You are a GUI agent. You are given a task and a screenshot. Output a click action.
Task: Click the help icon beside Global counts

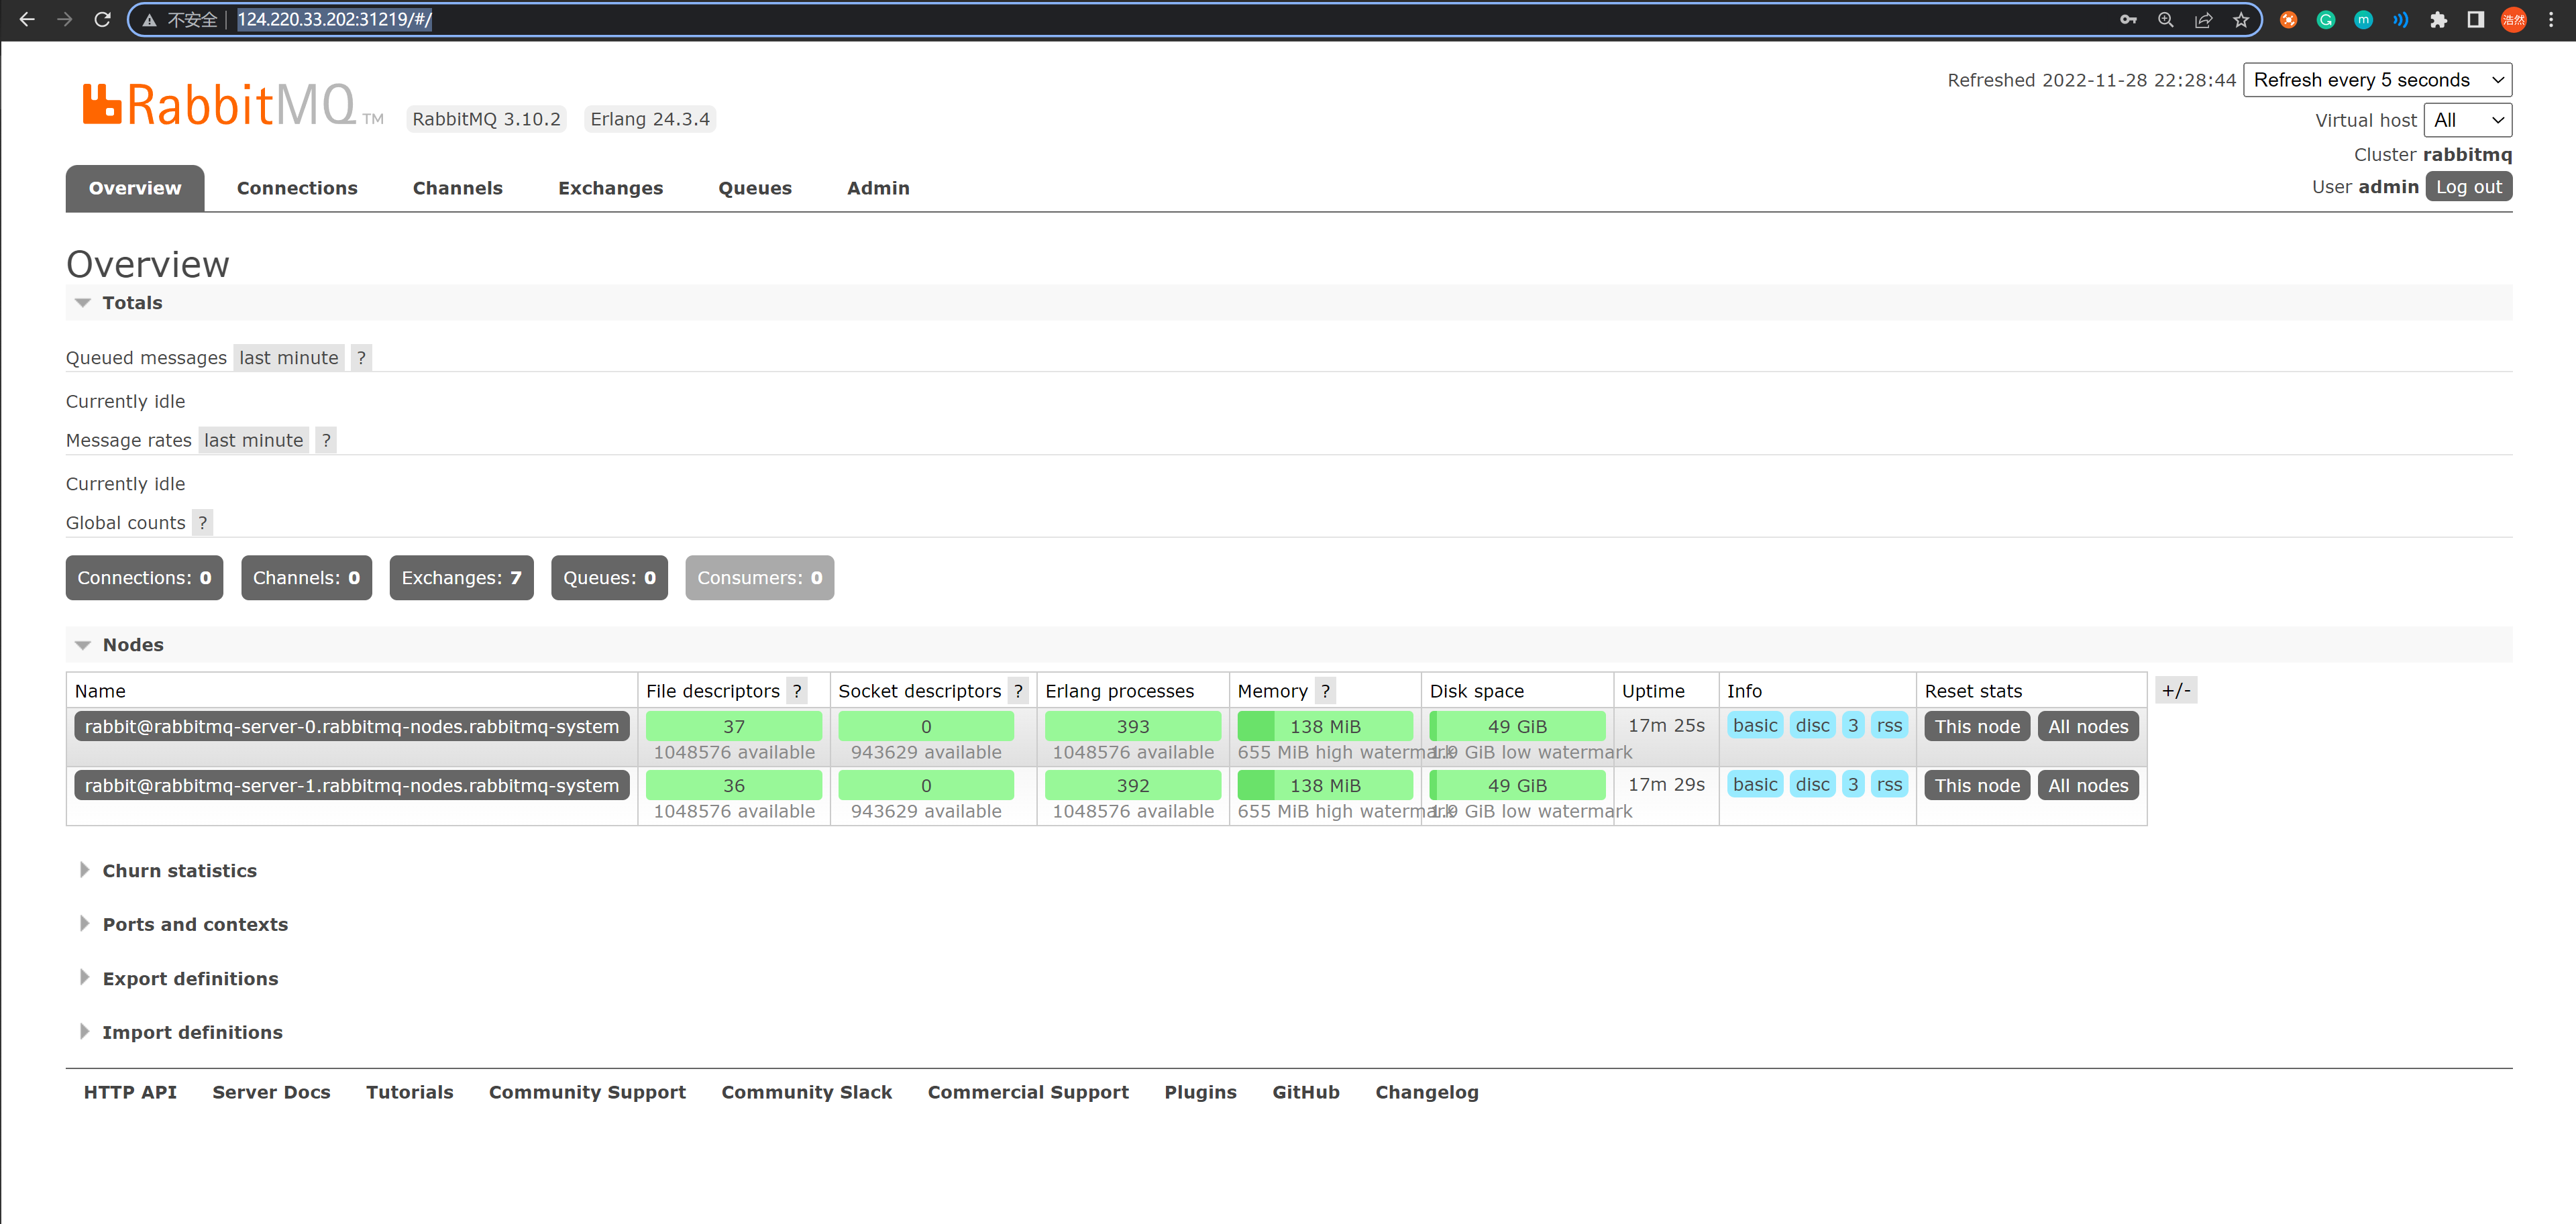pyautogui.click(x=202, y=523)
